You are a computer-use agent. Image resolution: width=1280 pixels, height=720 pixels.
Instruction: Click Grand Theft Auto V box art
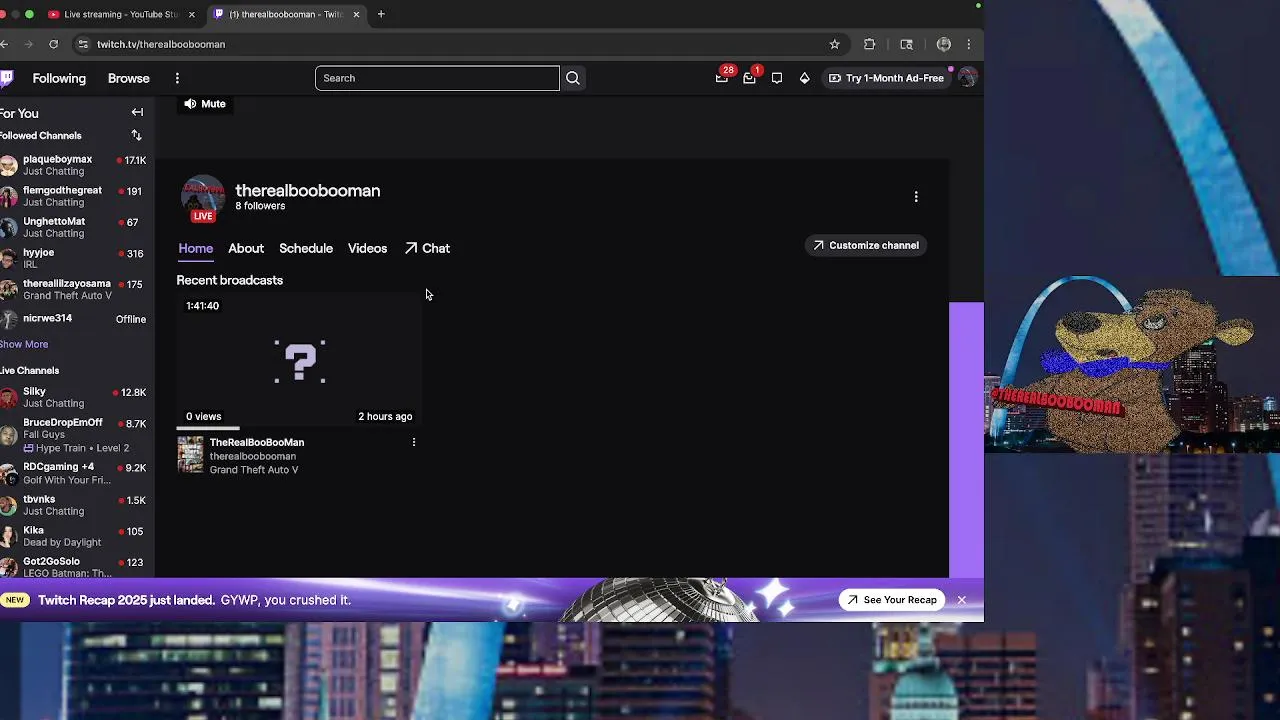point(190,456)
